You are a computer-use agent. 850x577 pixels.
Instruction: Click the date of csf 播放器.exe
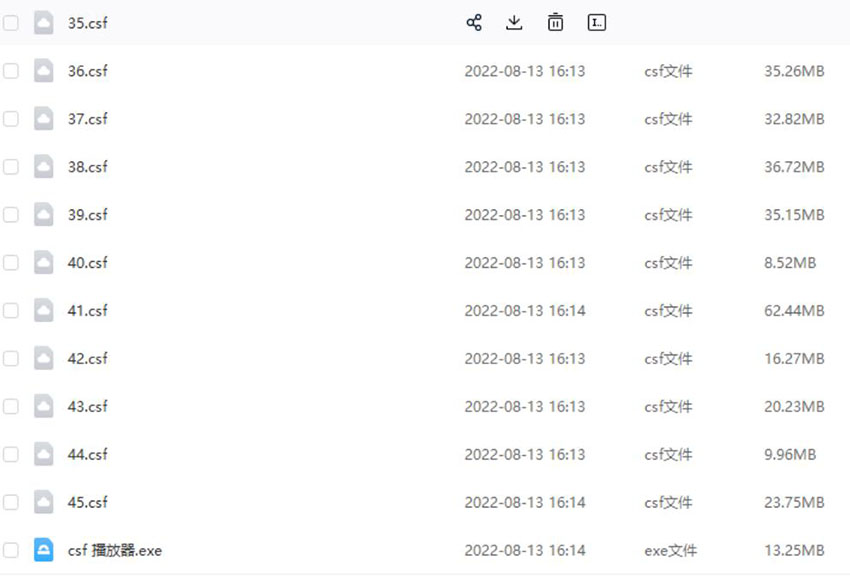525,550
